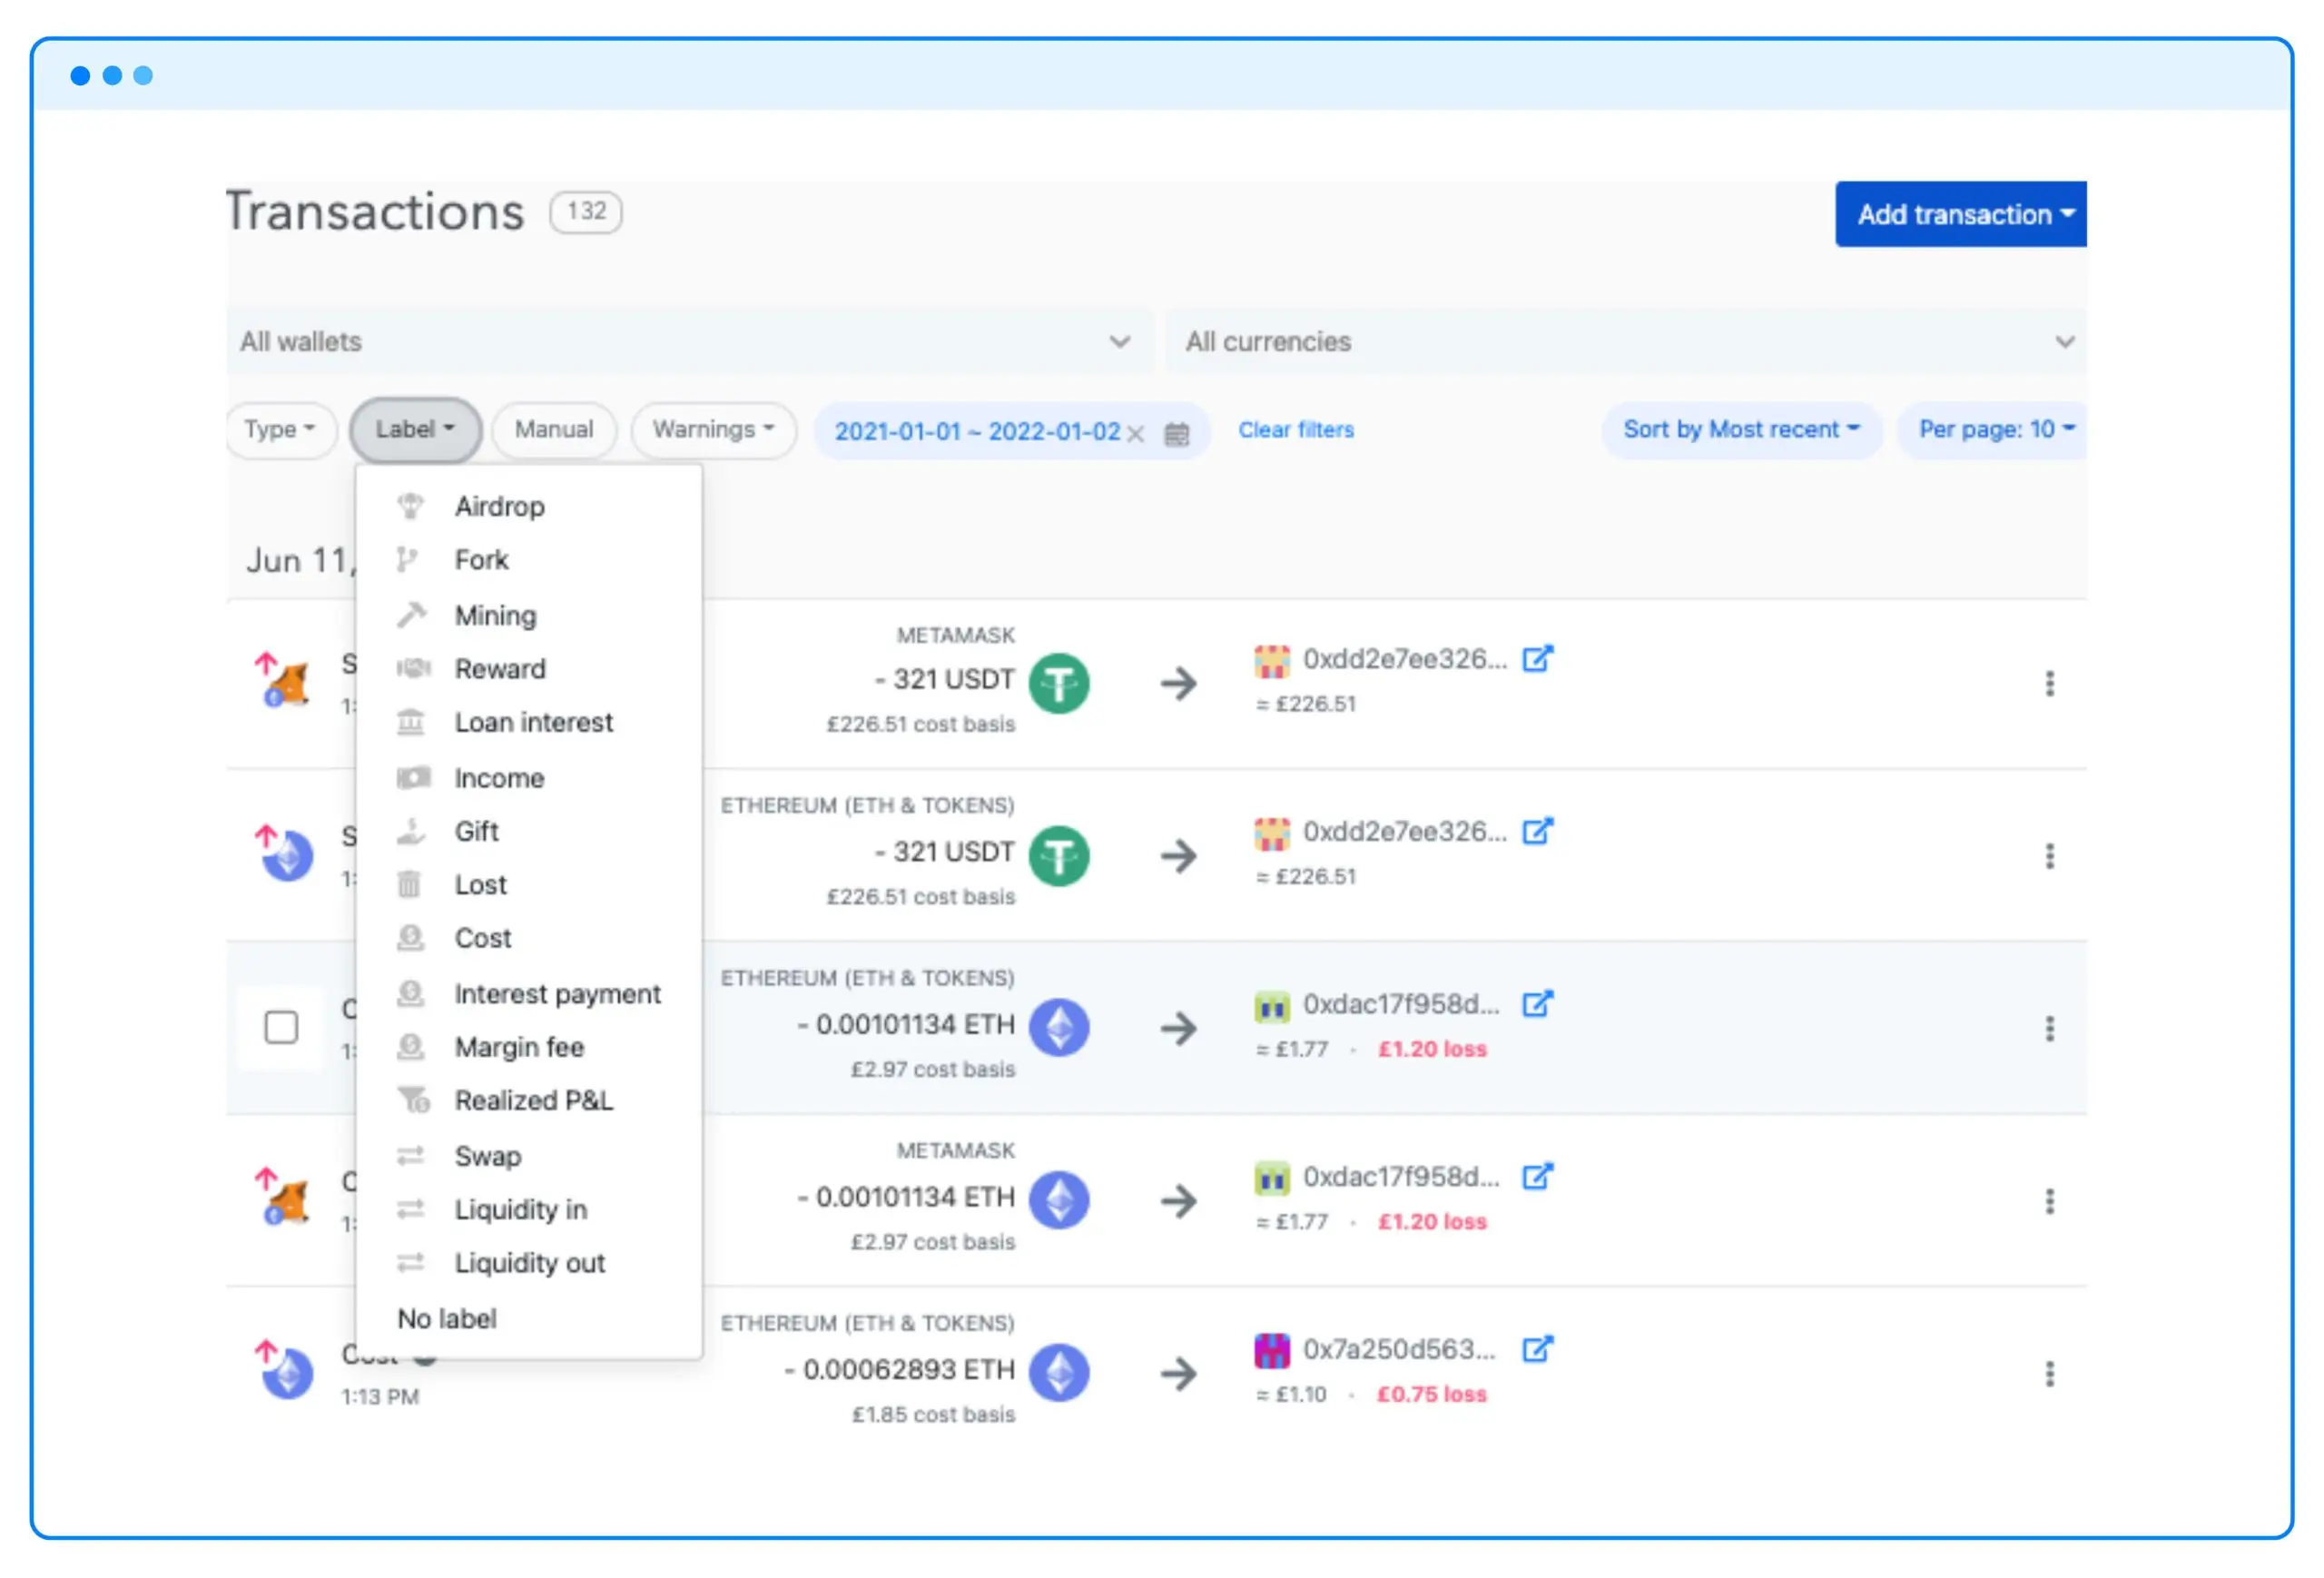Tick the checkbox on the highlighted transaction row
The width and height of the screenshot is (2324, 1578).
[x=281, y=1027]
